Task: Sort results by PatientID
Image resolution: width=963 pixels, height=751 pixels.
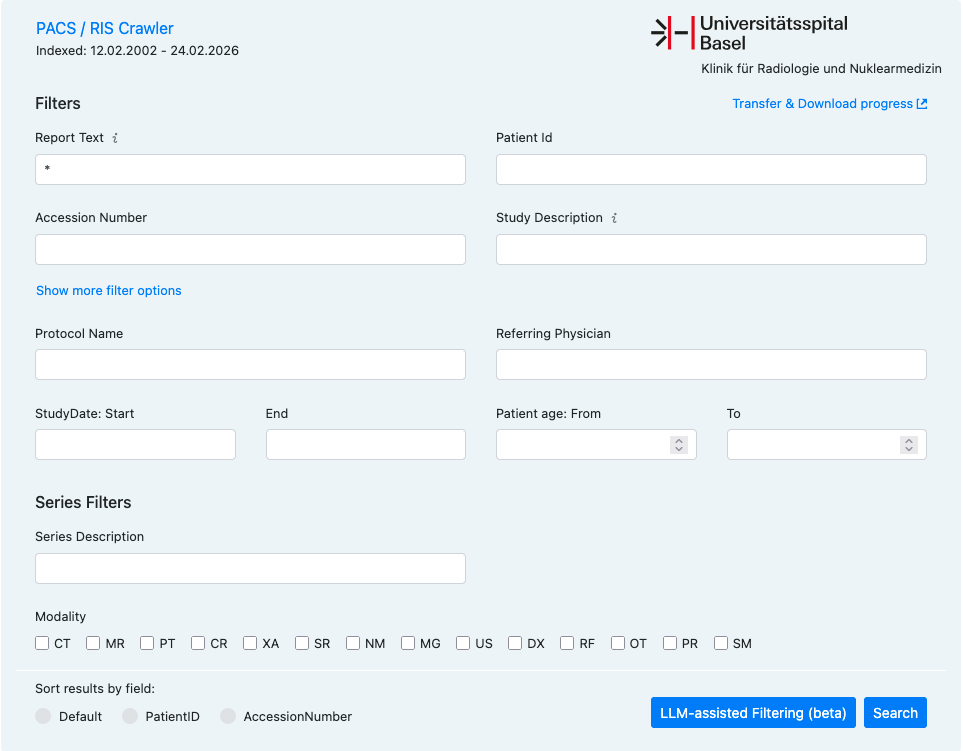Action: (x=130, y=716)
